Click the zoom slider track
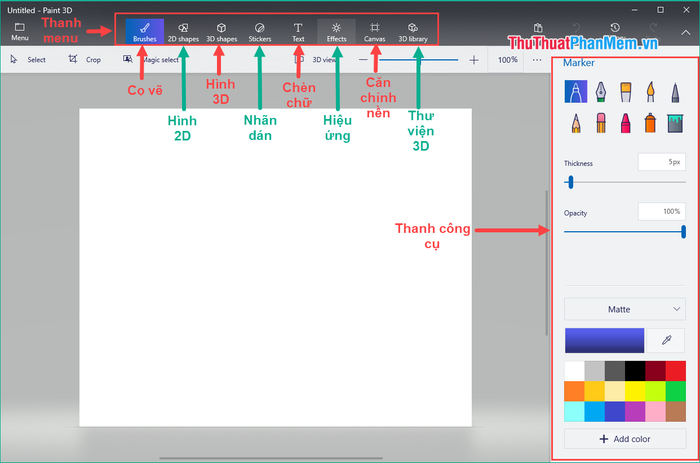This screenshot has height=463, width=700. coord(418,60)
